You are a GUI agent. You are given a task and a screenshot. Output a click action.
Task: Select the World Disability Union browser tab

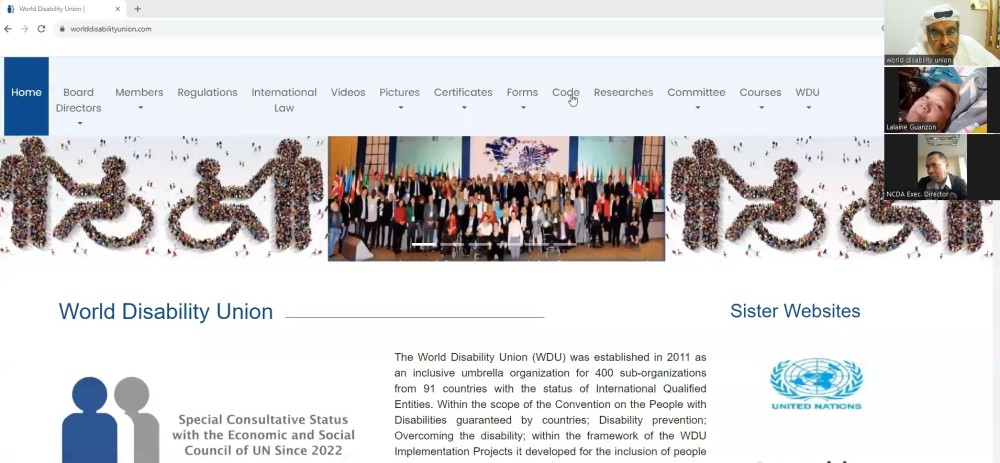tap(62, 9)
